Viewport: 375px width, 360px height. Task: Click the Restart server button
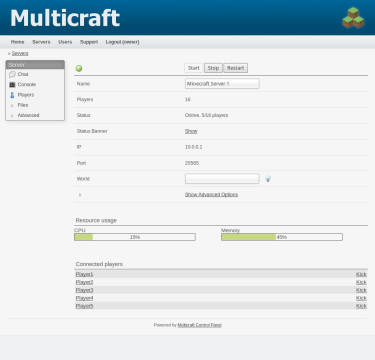click(235, 68)
